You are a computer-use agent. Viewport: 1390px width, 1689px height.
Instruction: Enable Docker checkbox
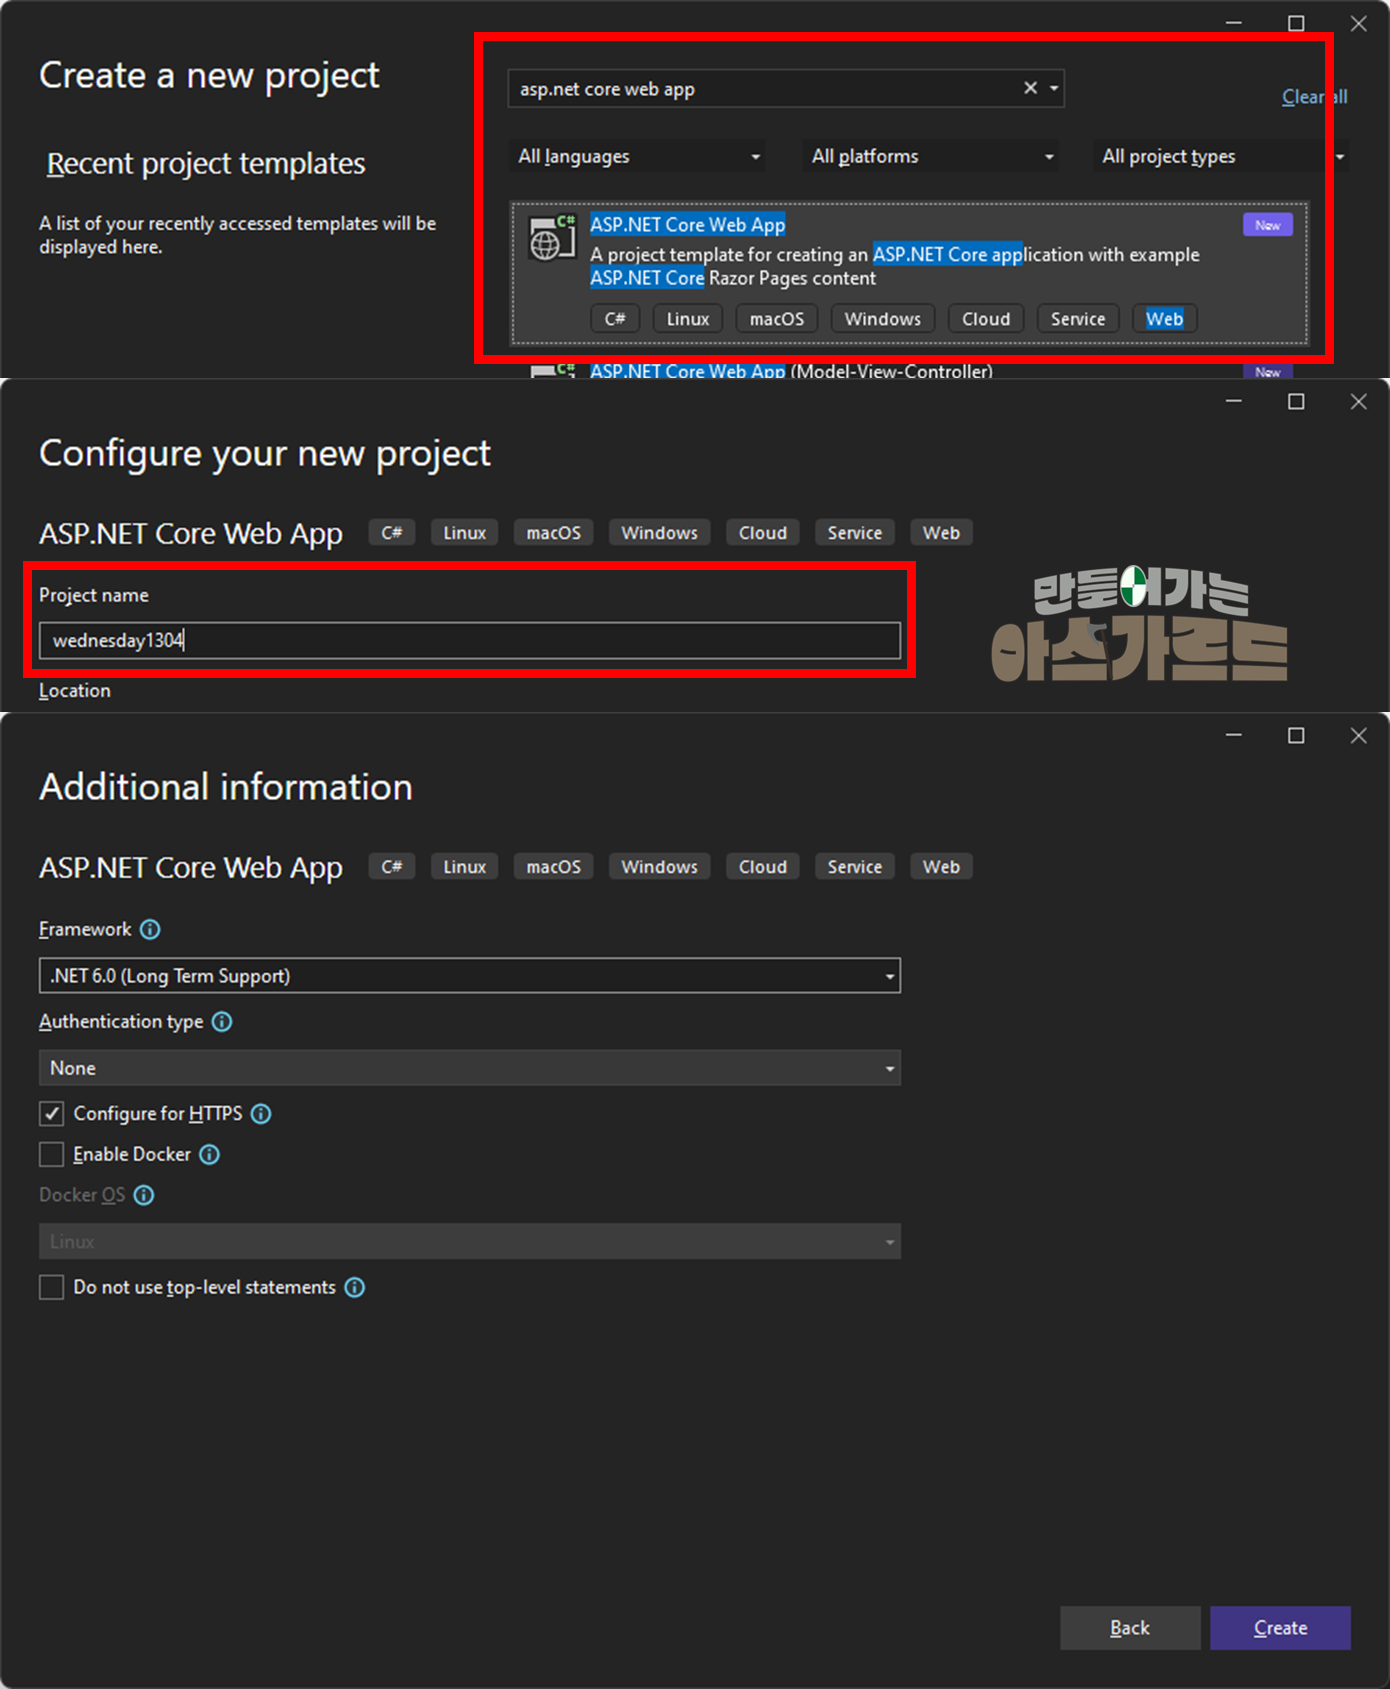pos(52,1155)
